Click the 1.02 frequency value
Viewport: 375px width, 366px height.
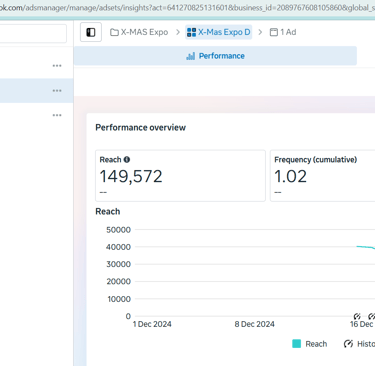click(290, 176)
